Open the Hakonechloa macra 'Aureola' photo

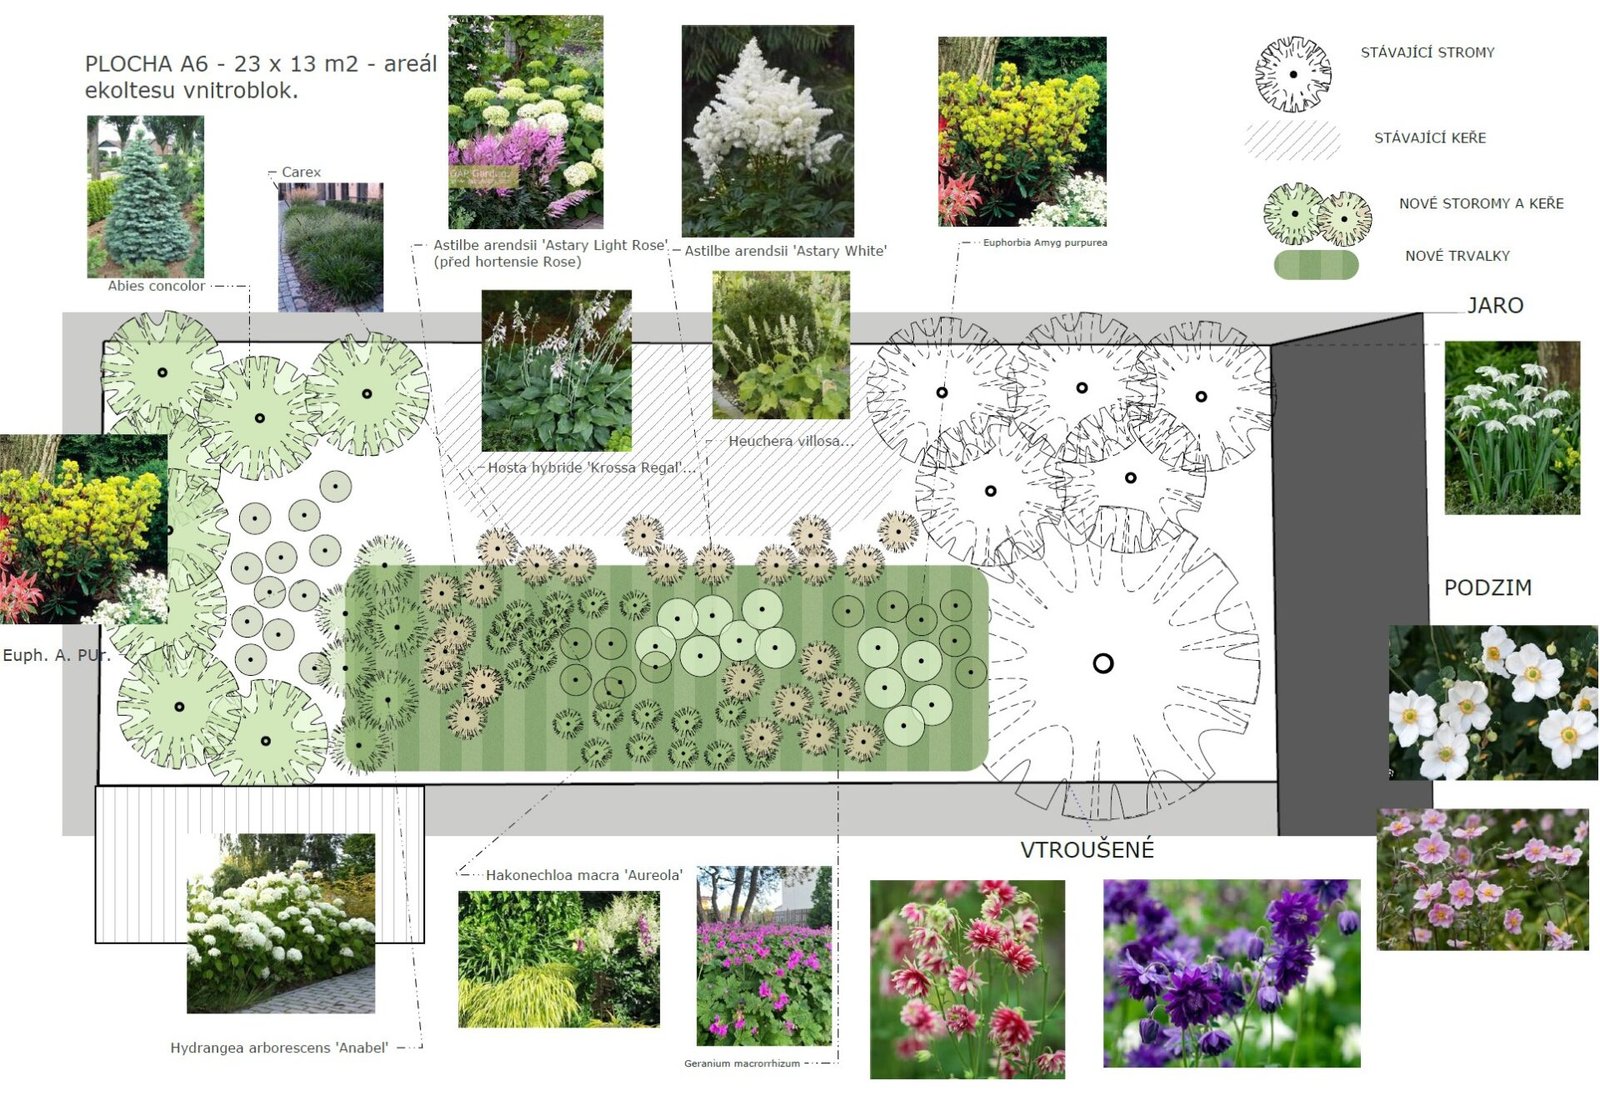[x=558, y=959]
